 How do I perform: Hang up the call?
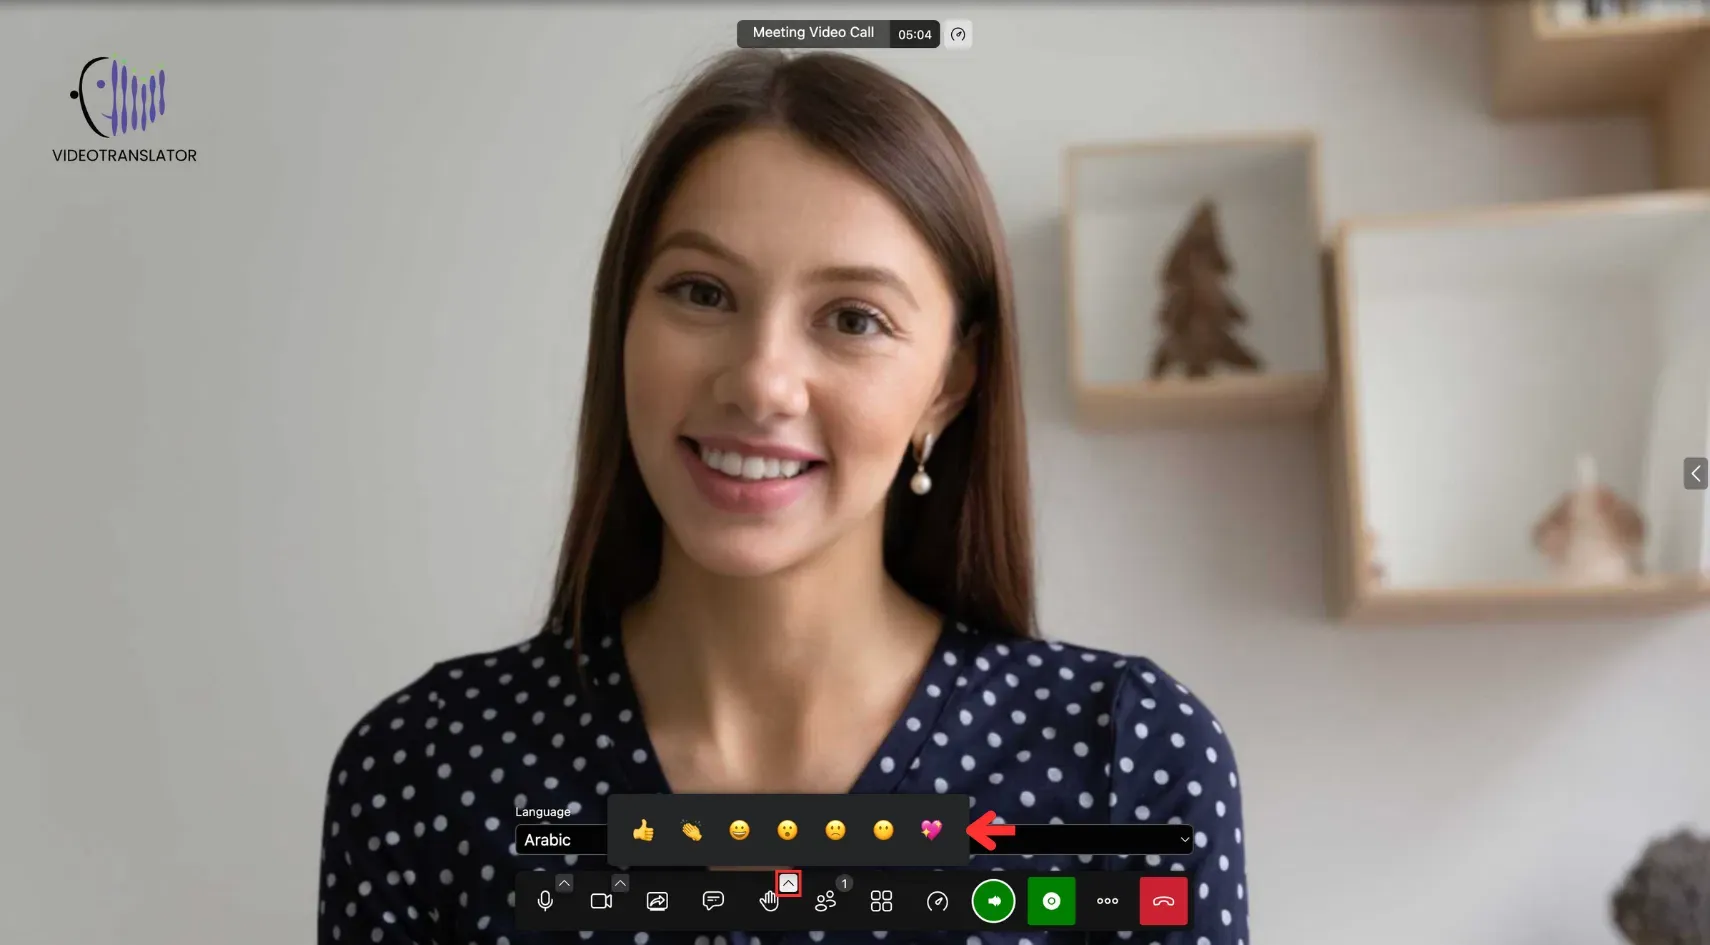click(x=1163, y=901)
